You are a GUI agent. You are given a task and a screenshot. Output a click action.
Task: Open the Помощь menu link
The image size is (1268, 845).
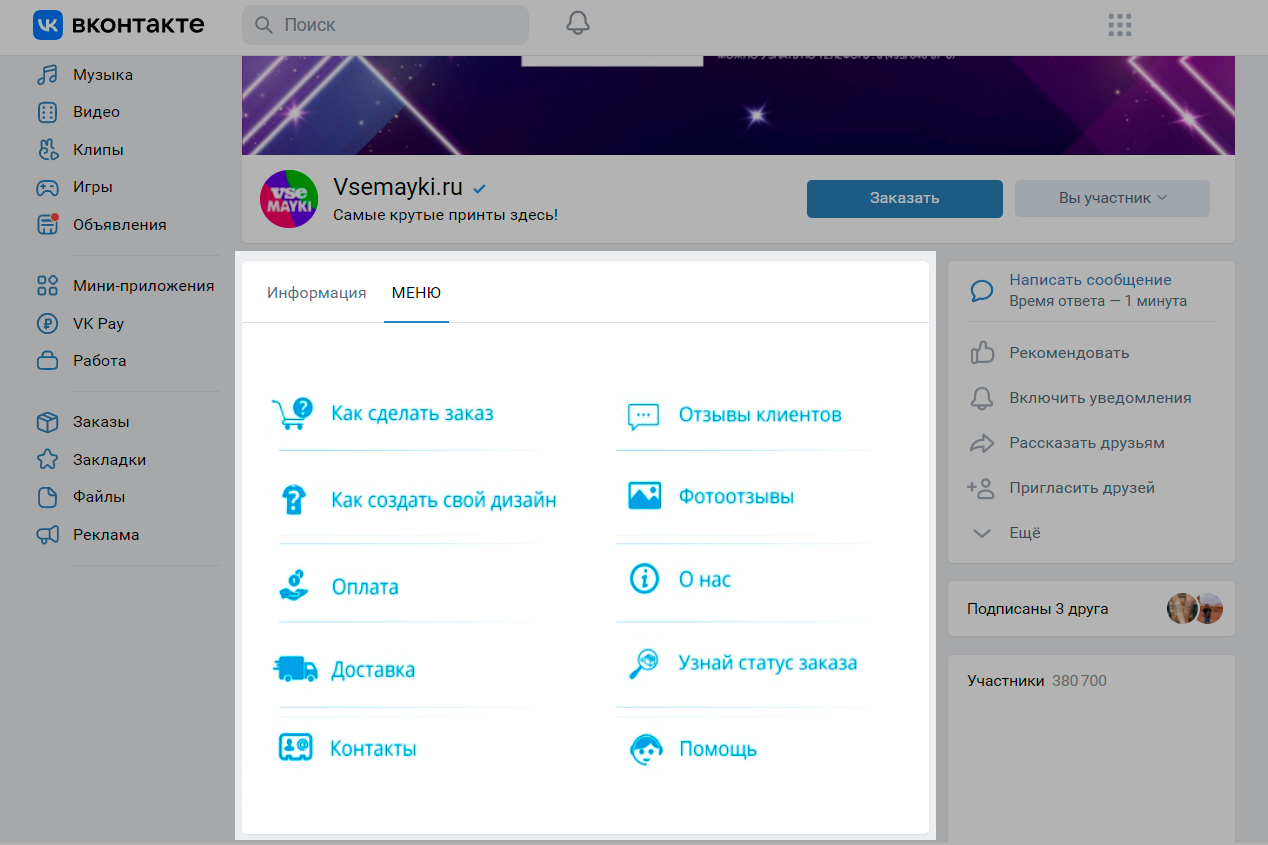coord(718,749)
